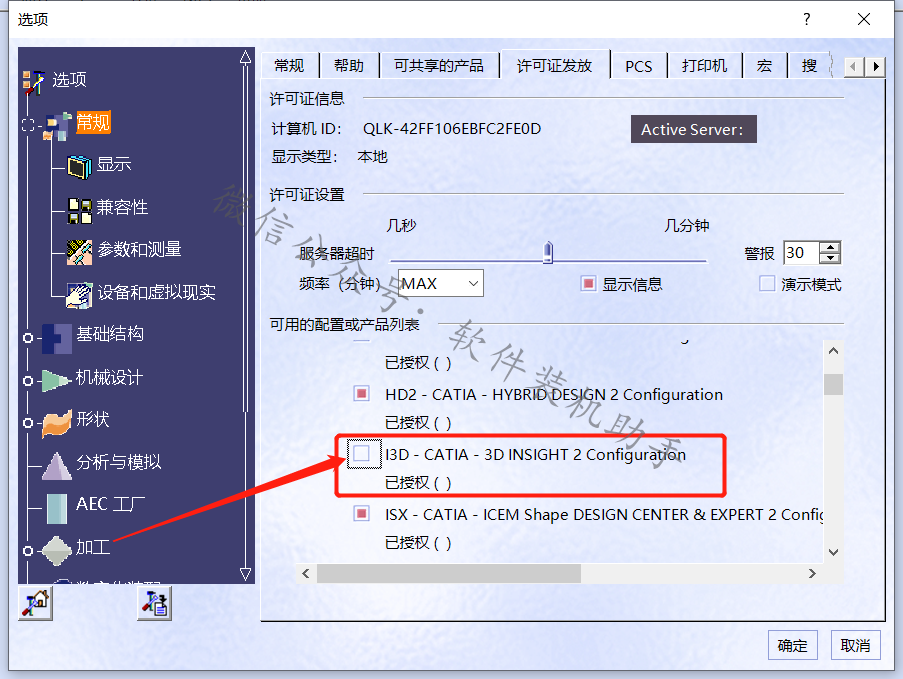Screen dimensions: 903x679
Task: Select the 许可证发放 tab
Action: [555, 65]
